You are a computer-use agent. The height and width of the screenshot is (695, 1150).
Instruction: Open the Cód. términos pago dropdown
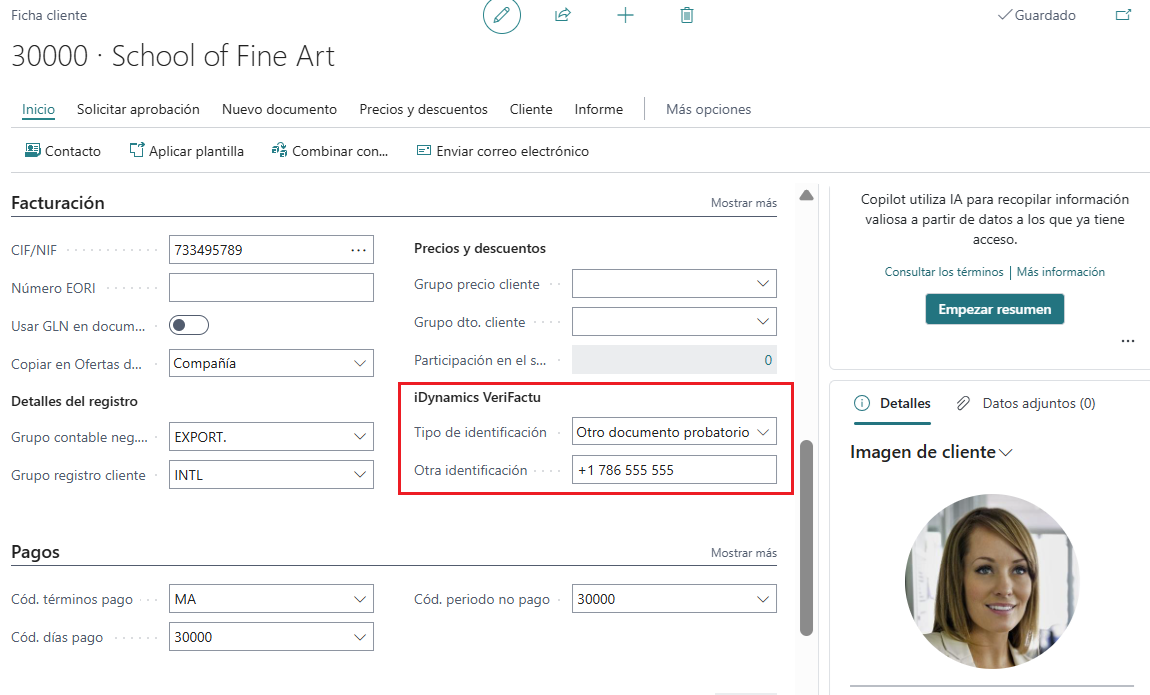[360, 599]
